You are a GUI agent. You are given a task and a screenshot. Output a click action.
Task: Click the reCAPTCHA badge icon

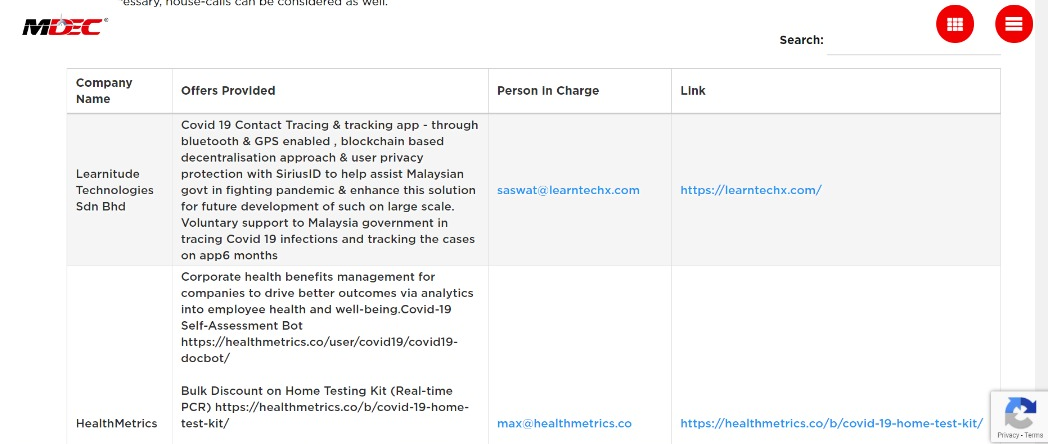click(1020, 413)
